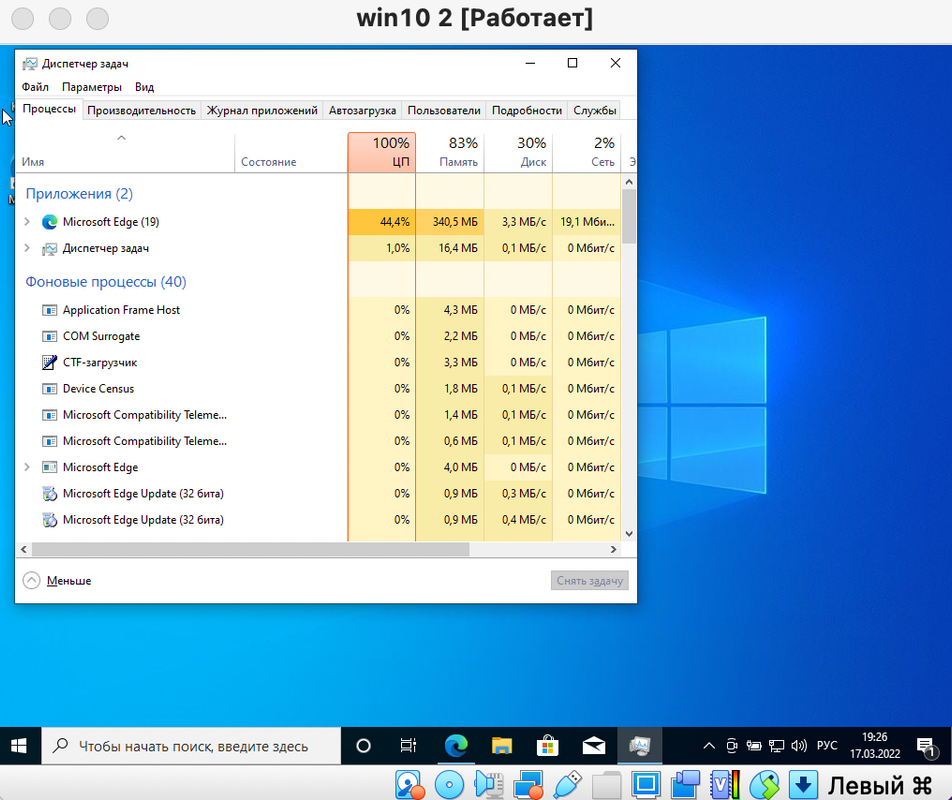Click the VirtualBox hard disk activity icon
This screenshot has height=800, width=952.
(x=409, y=785)
